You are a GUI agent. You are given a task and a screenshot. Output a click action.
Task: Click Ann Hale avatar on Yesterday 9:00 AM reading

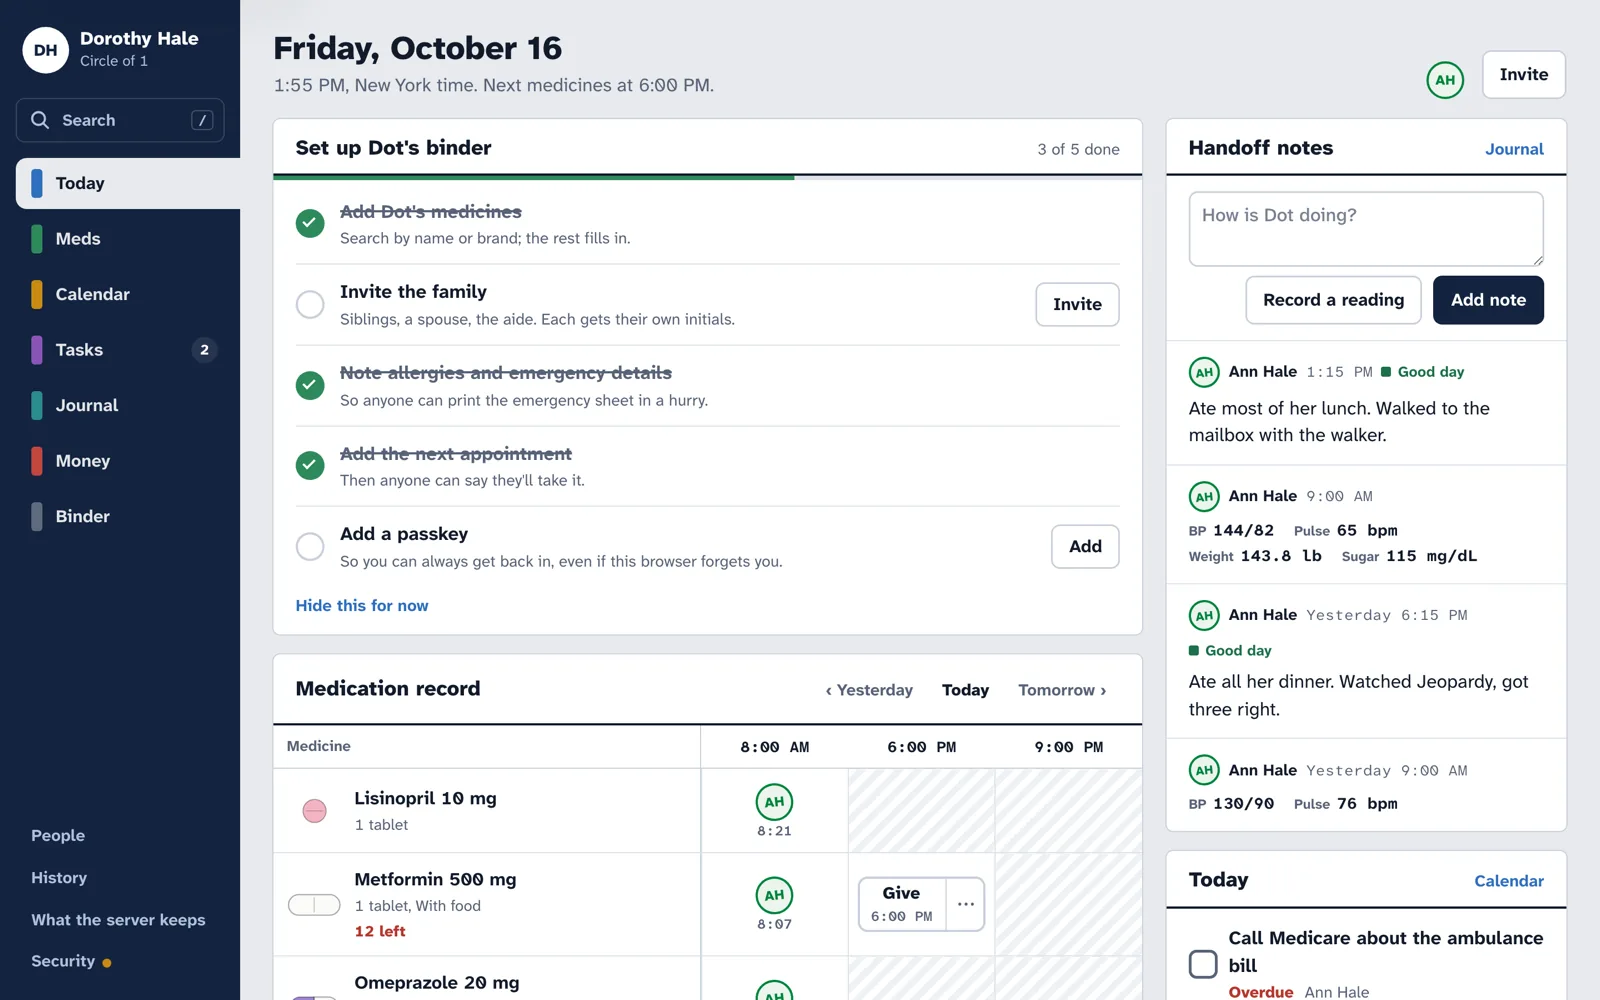point(1204,770)
